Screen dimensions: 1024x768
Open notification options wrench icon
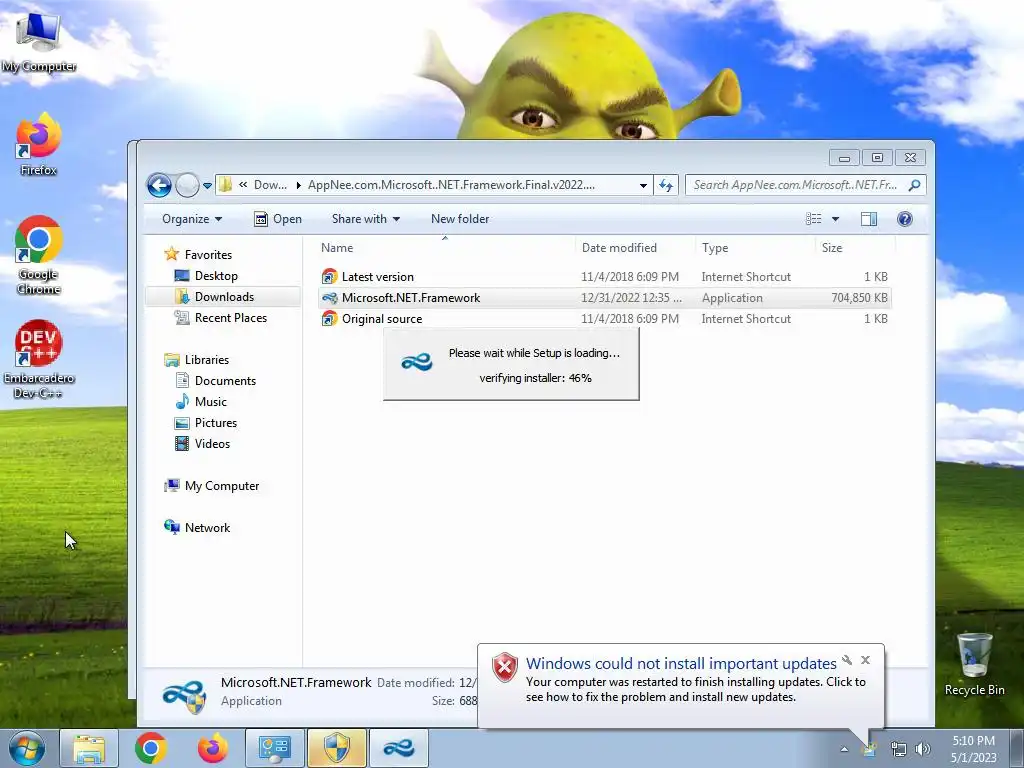tap(847, 660)
